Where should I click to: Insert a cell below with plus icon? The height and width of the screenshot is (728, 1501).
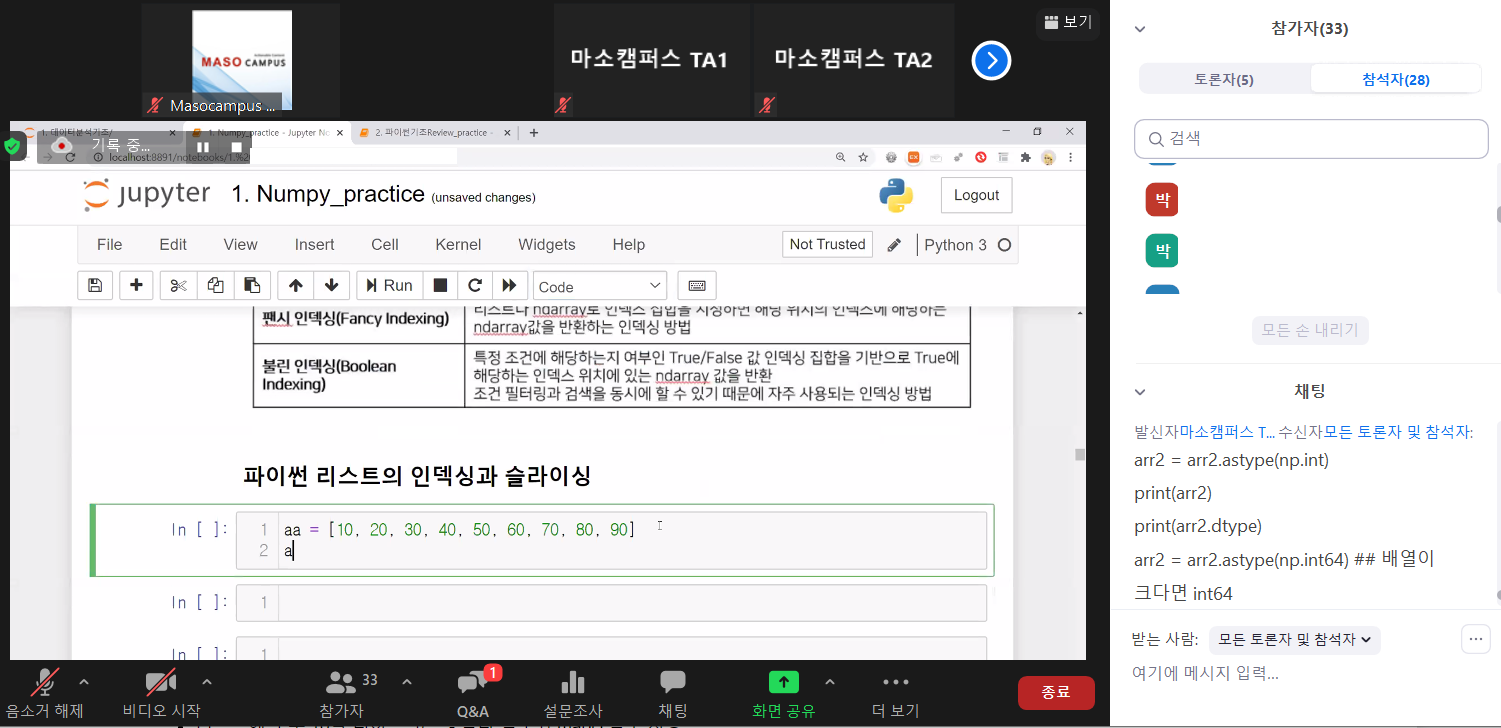pos(136,285)
